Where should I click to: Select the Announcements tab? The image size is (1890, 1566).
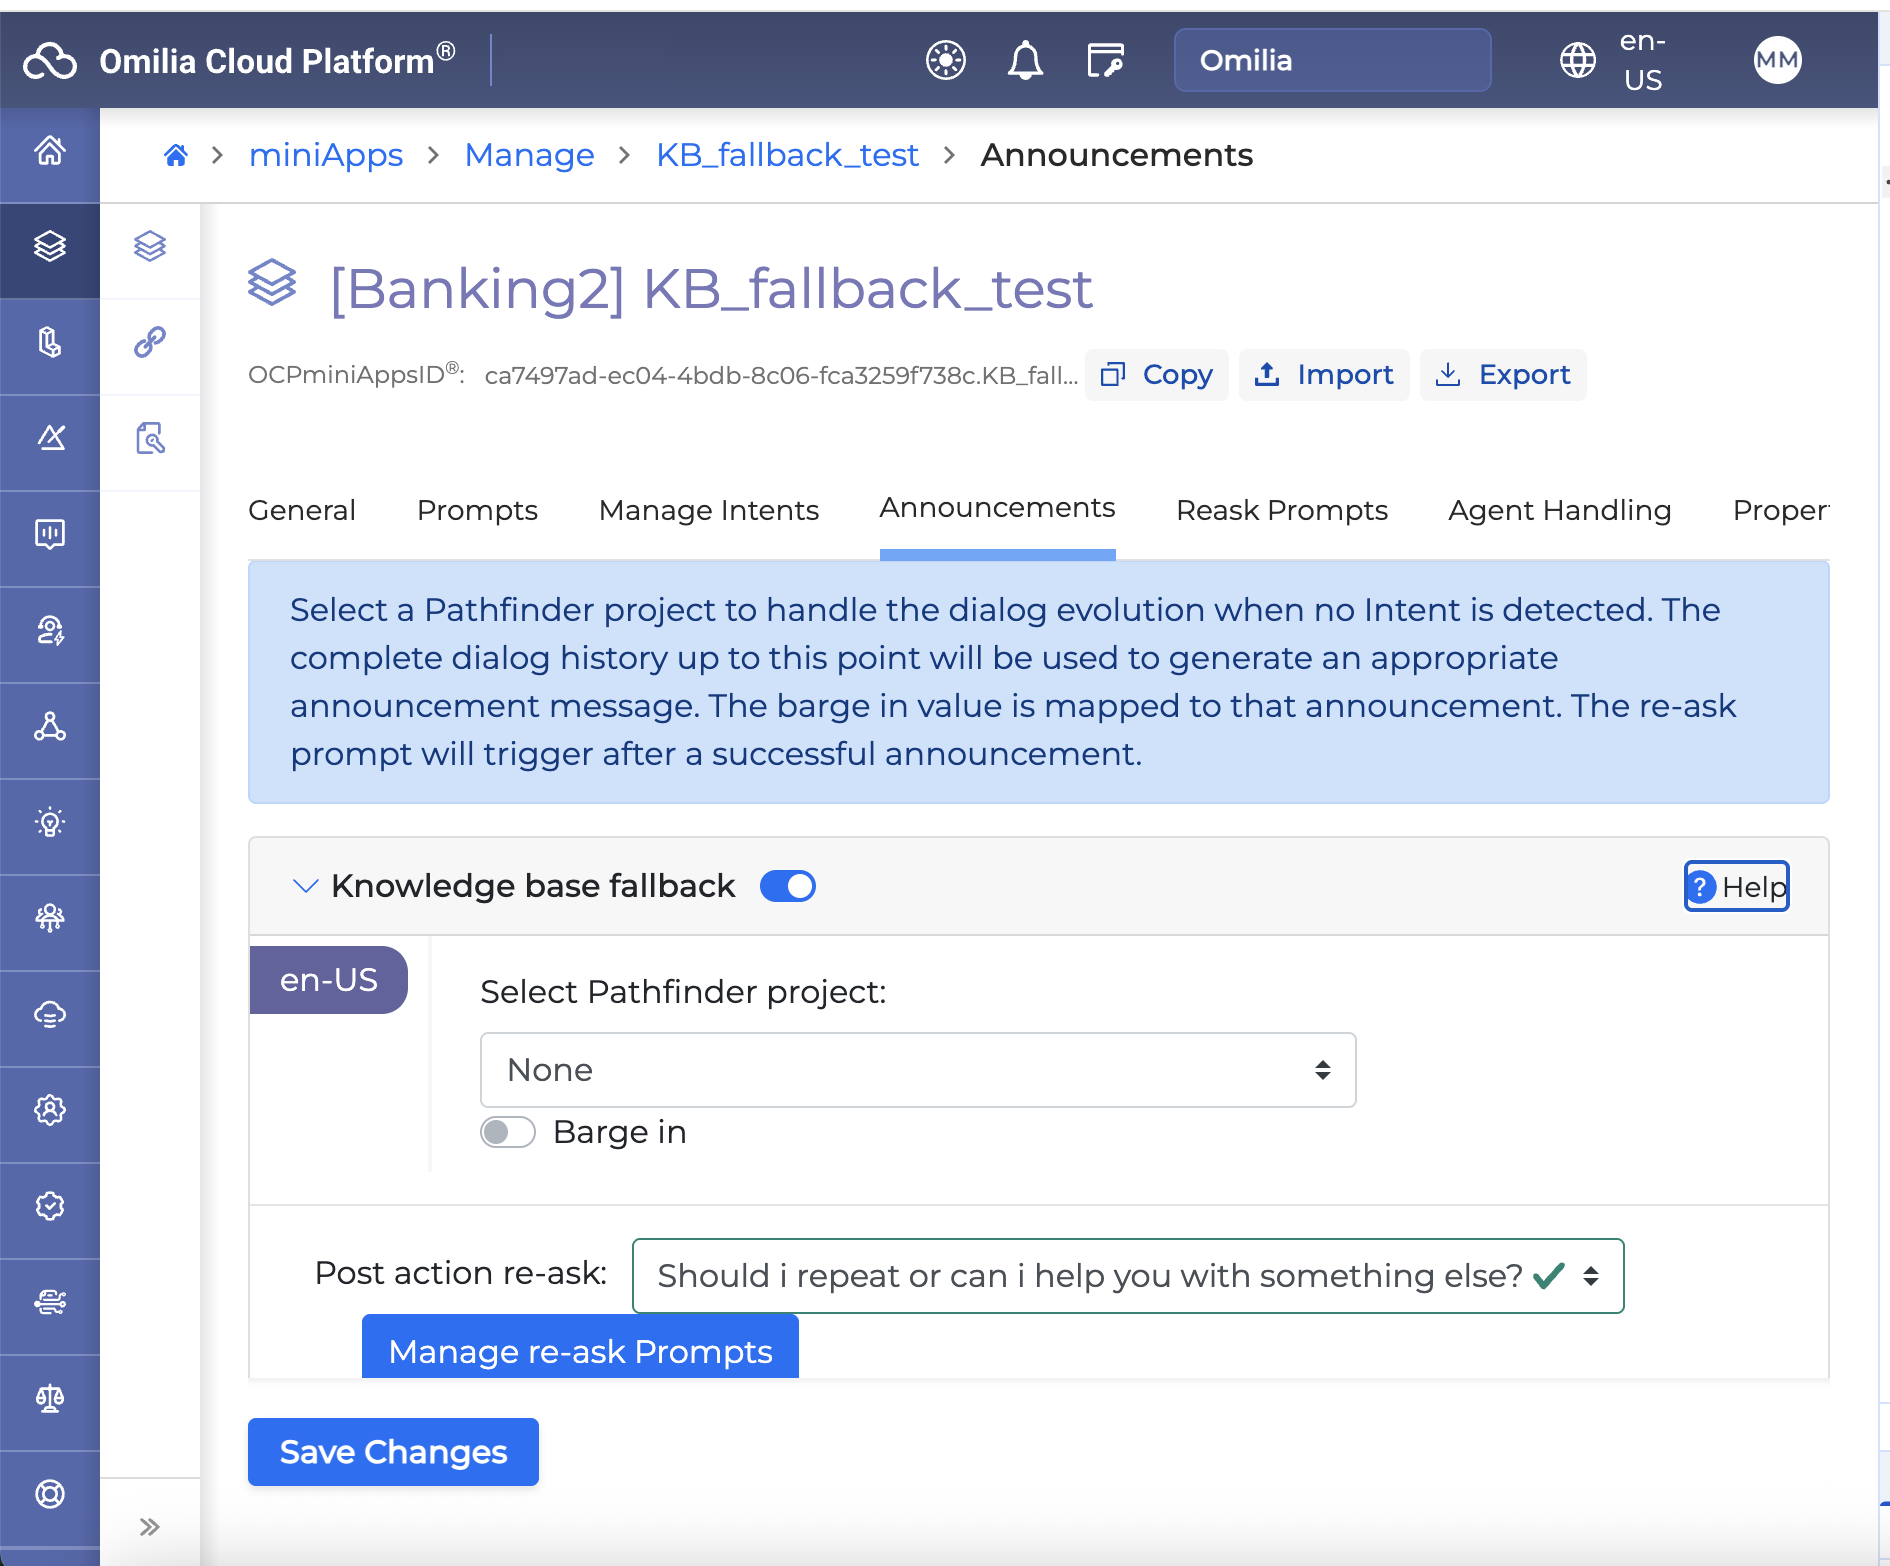(x=997, y=508)
